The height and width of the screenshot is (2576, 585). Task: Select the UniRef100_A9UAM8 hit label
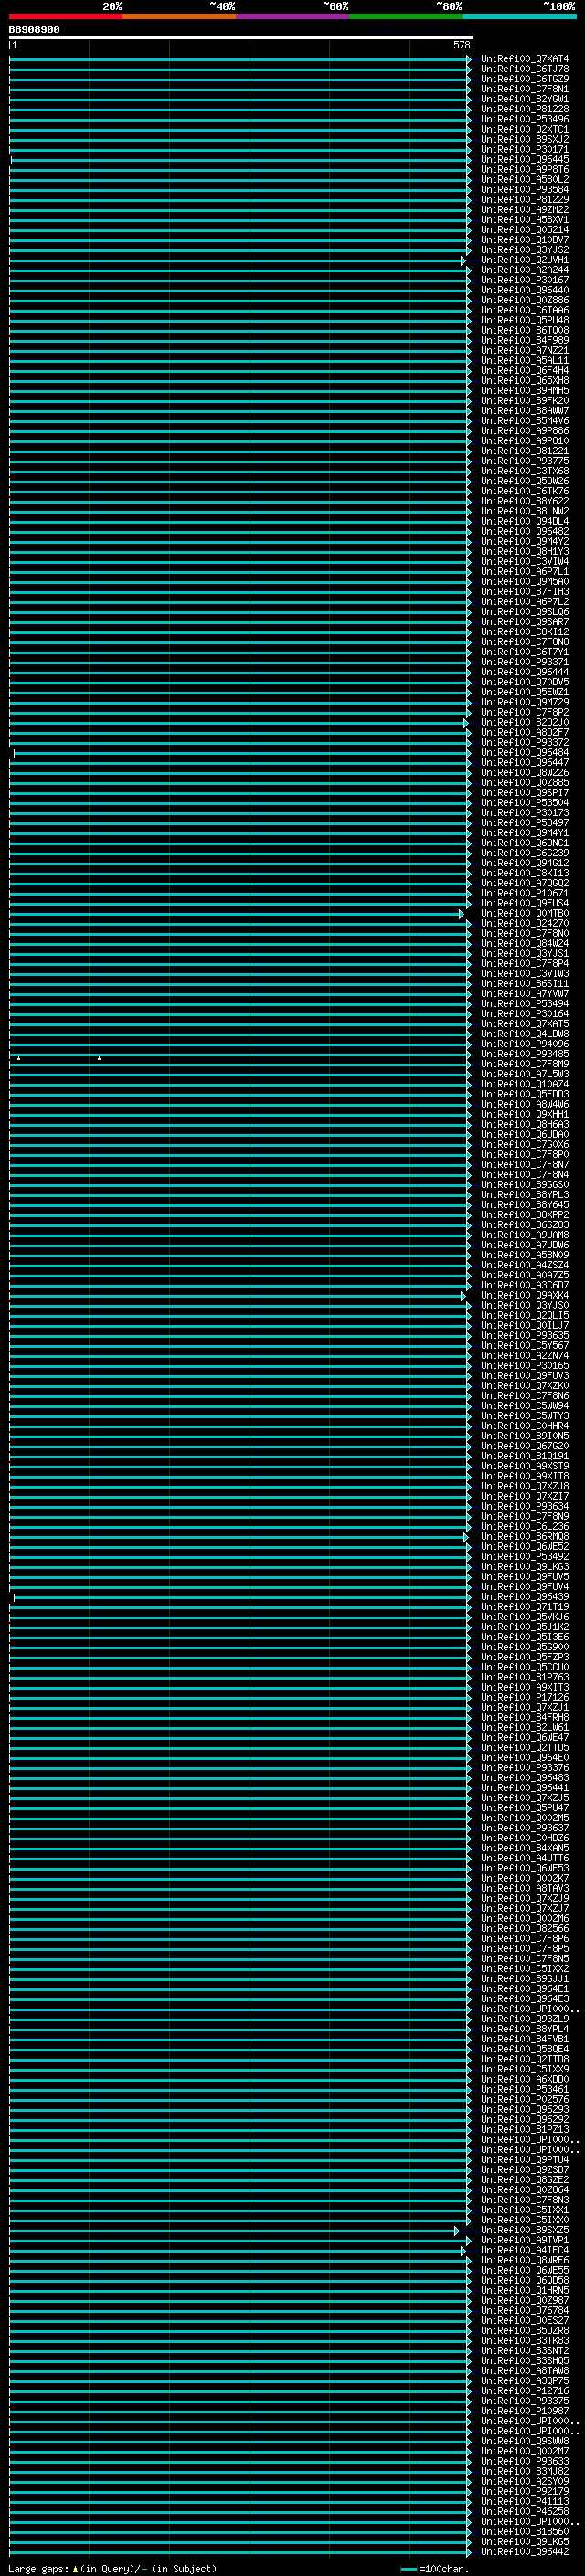pyautogui.click(x=525, y=1234)
